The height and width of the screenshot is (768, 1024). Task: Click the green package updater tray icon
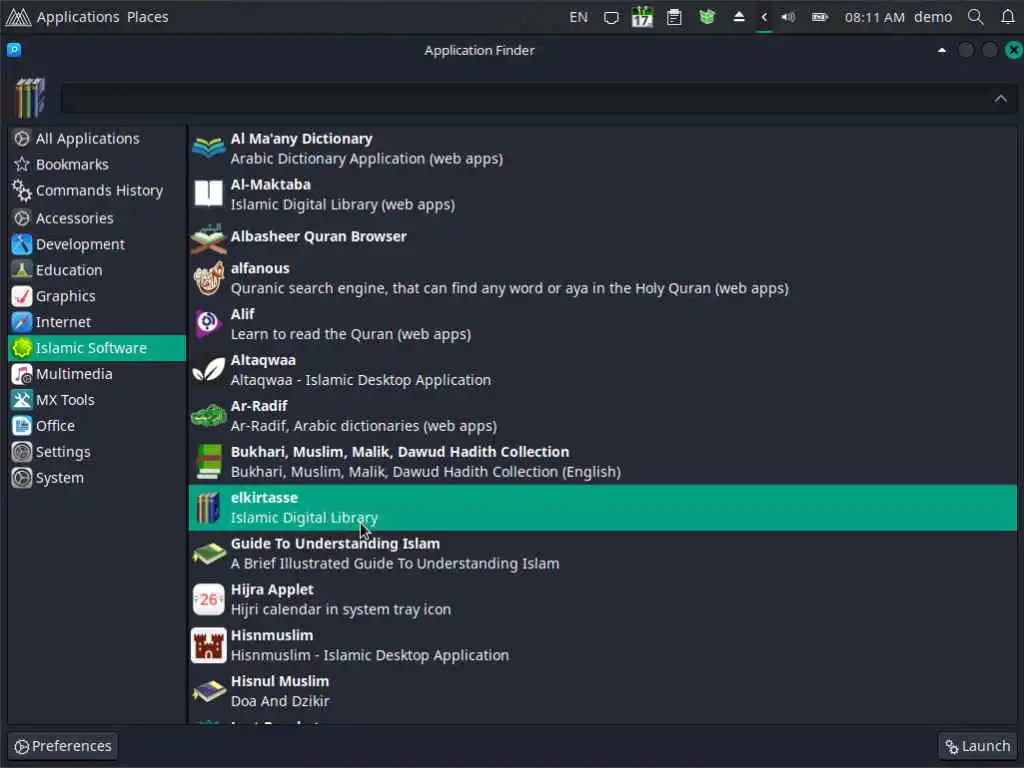(707, 17)
